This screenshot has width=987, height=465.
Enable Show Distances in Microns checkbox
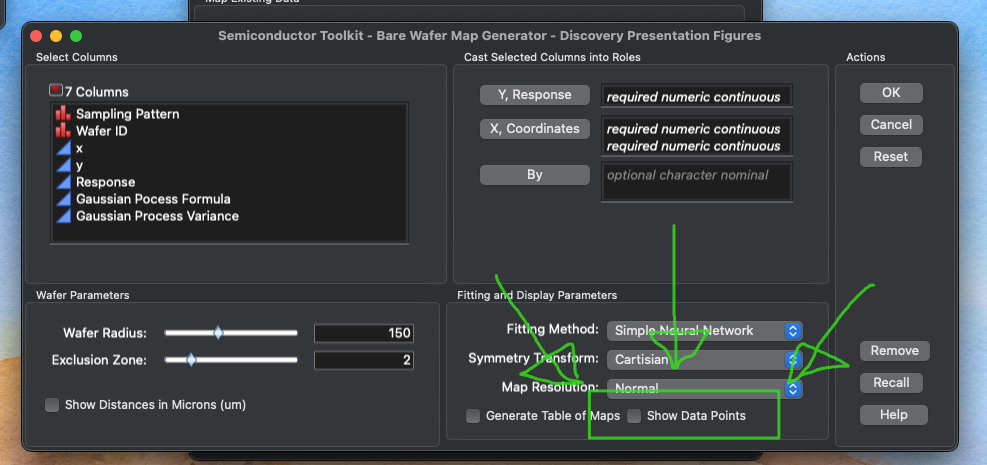point(52,405)
